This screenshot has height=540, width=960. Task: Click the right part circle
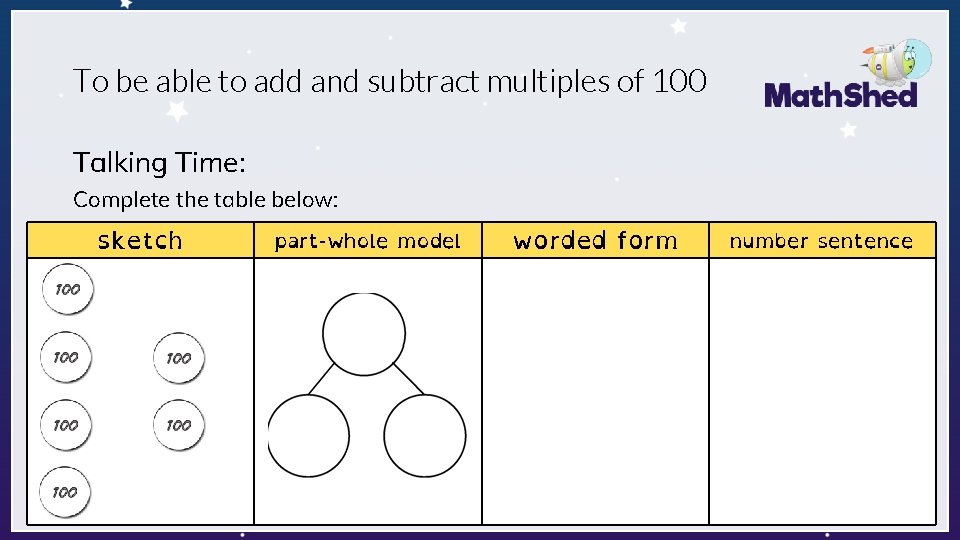(425, 436)
